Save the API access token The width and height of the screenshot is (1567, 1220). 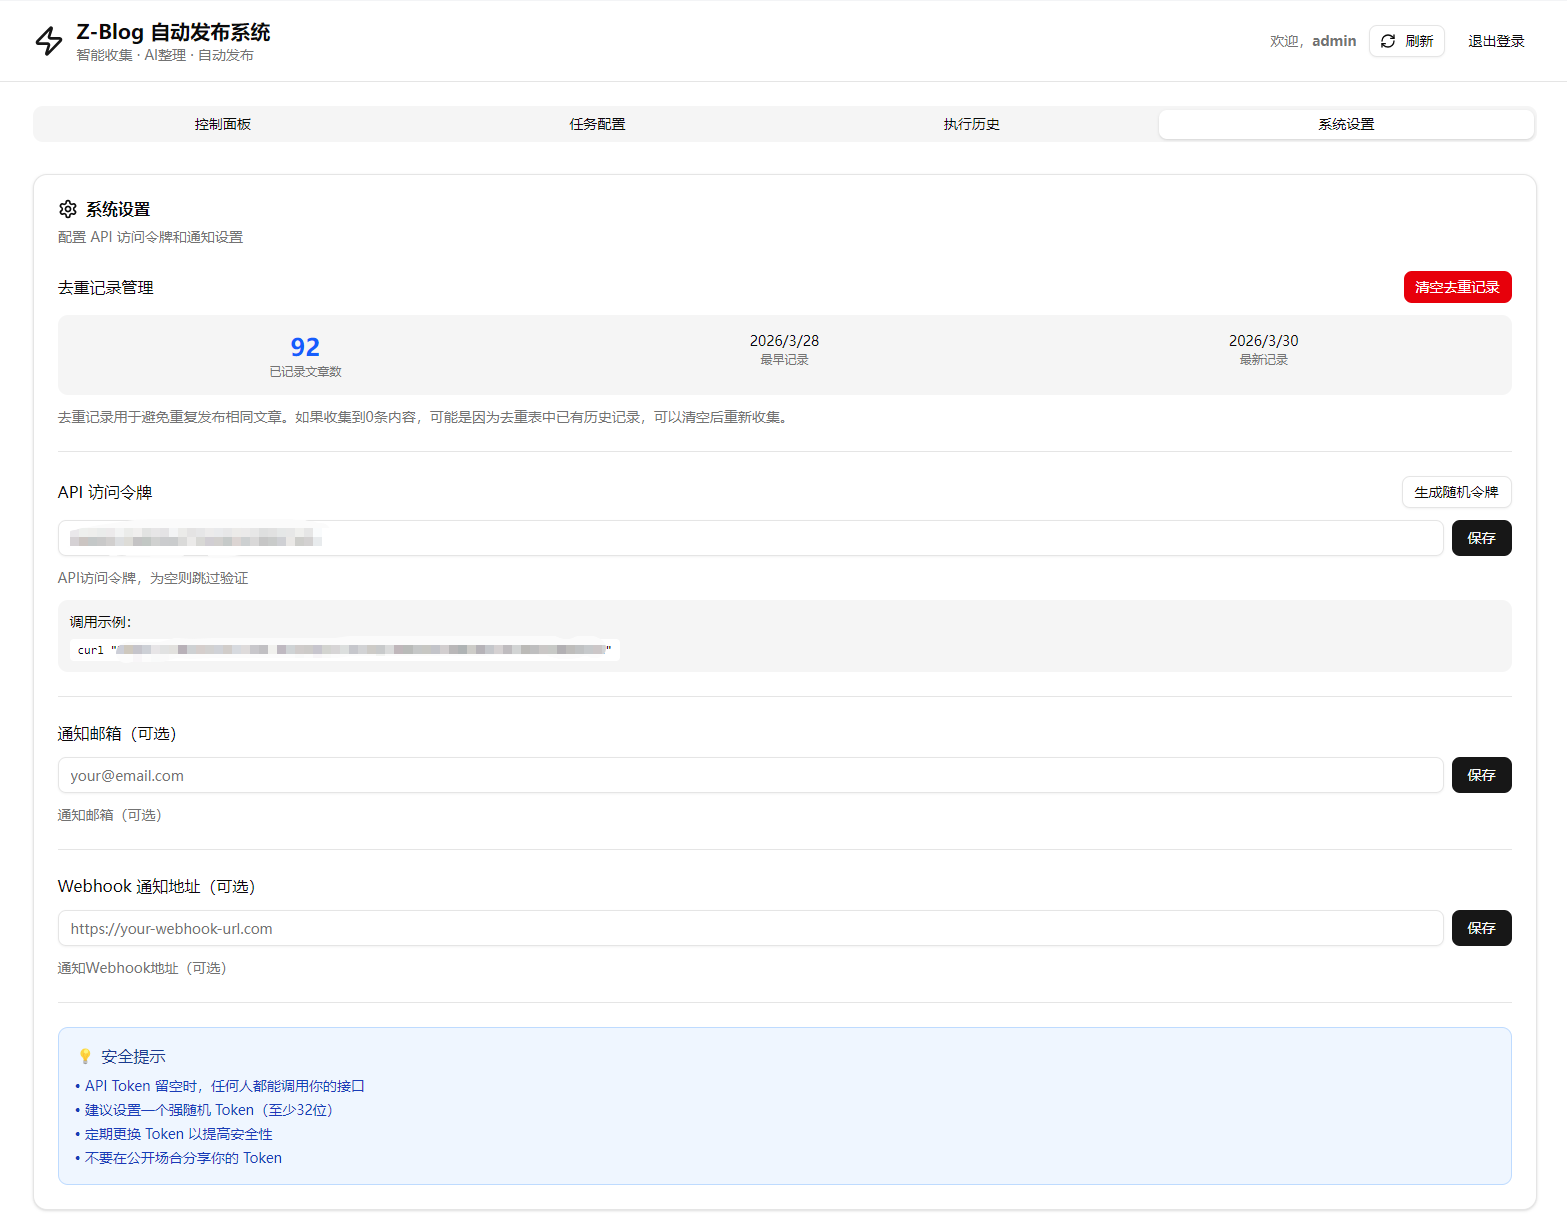click(1480, 538)
